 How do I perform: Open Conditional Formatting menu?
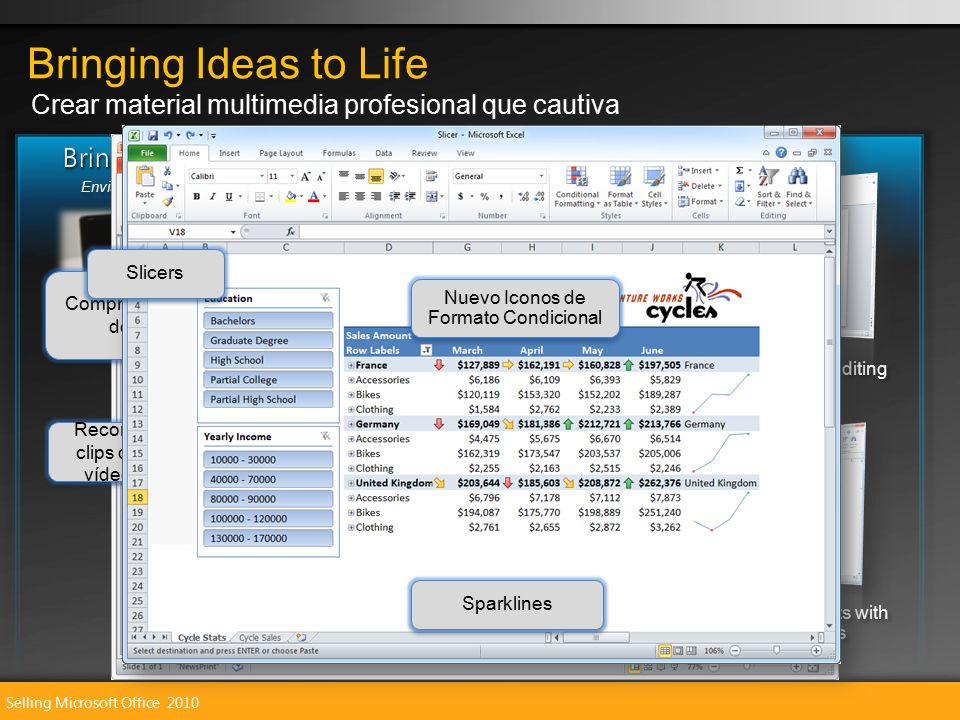577,187
